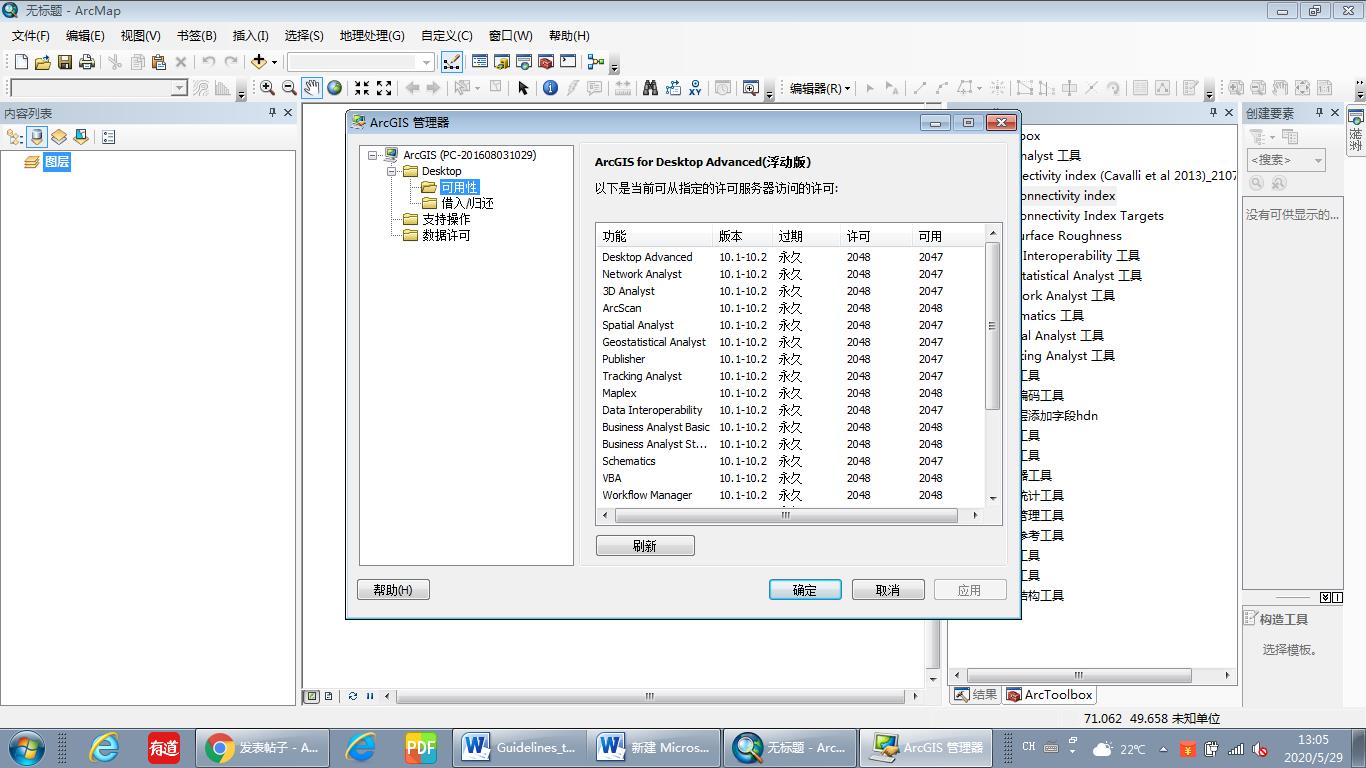
Task: Click the license list horizontal scrollbar
Action: point(786,516)
